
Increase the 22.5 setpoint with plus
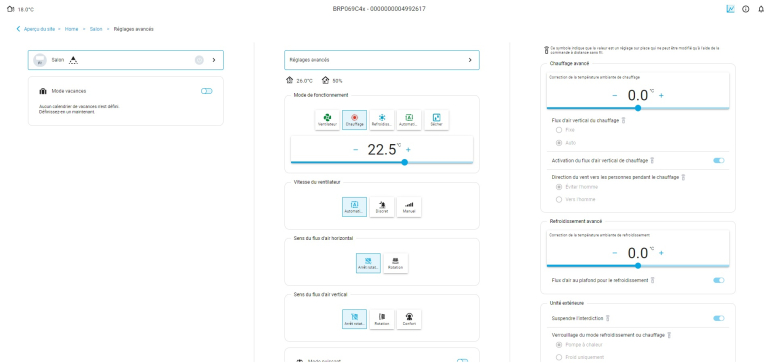click(408, 149)
